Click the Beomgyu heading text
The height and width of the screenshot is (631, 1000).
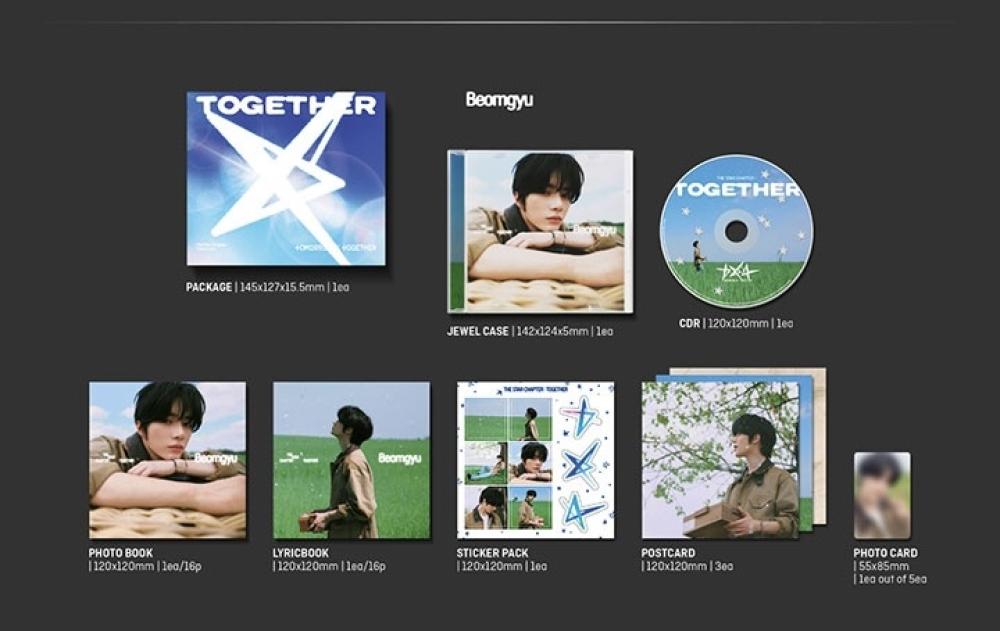pos(499,100)
